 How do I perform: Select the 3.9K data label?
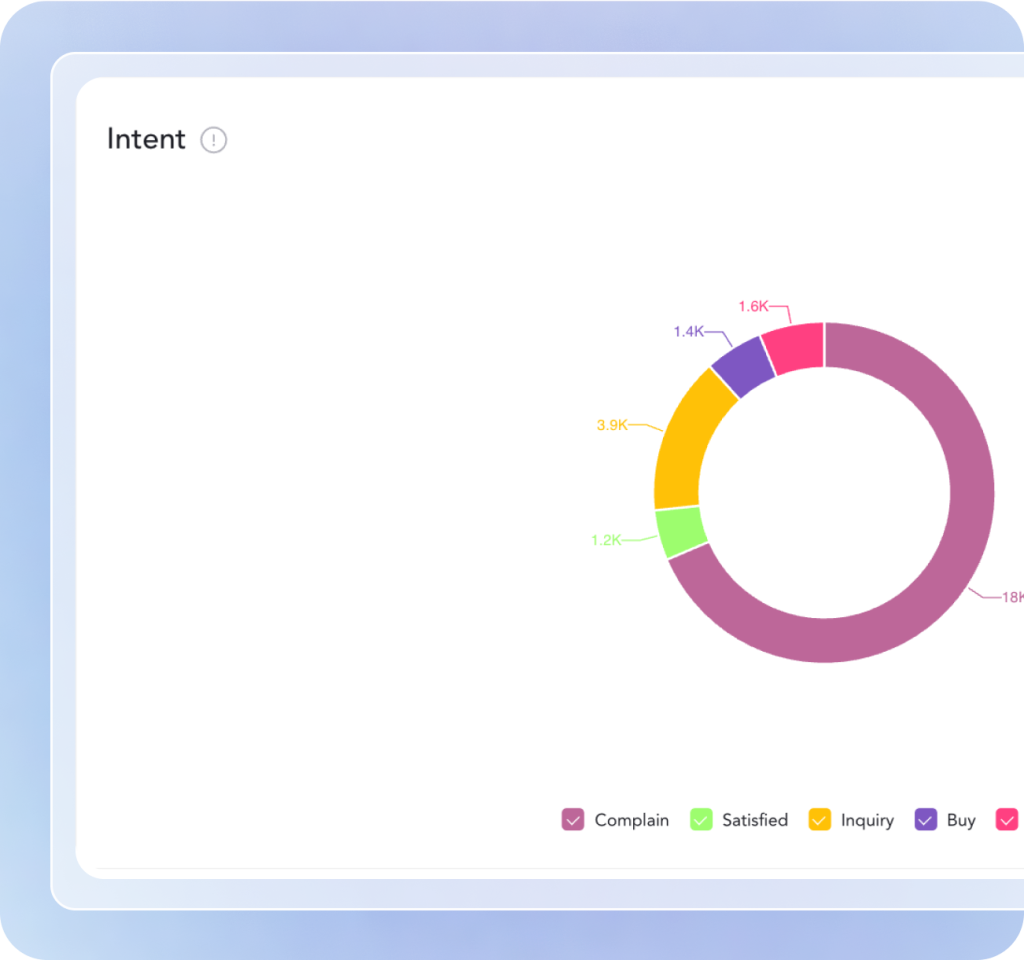[x=612, y=425]
